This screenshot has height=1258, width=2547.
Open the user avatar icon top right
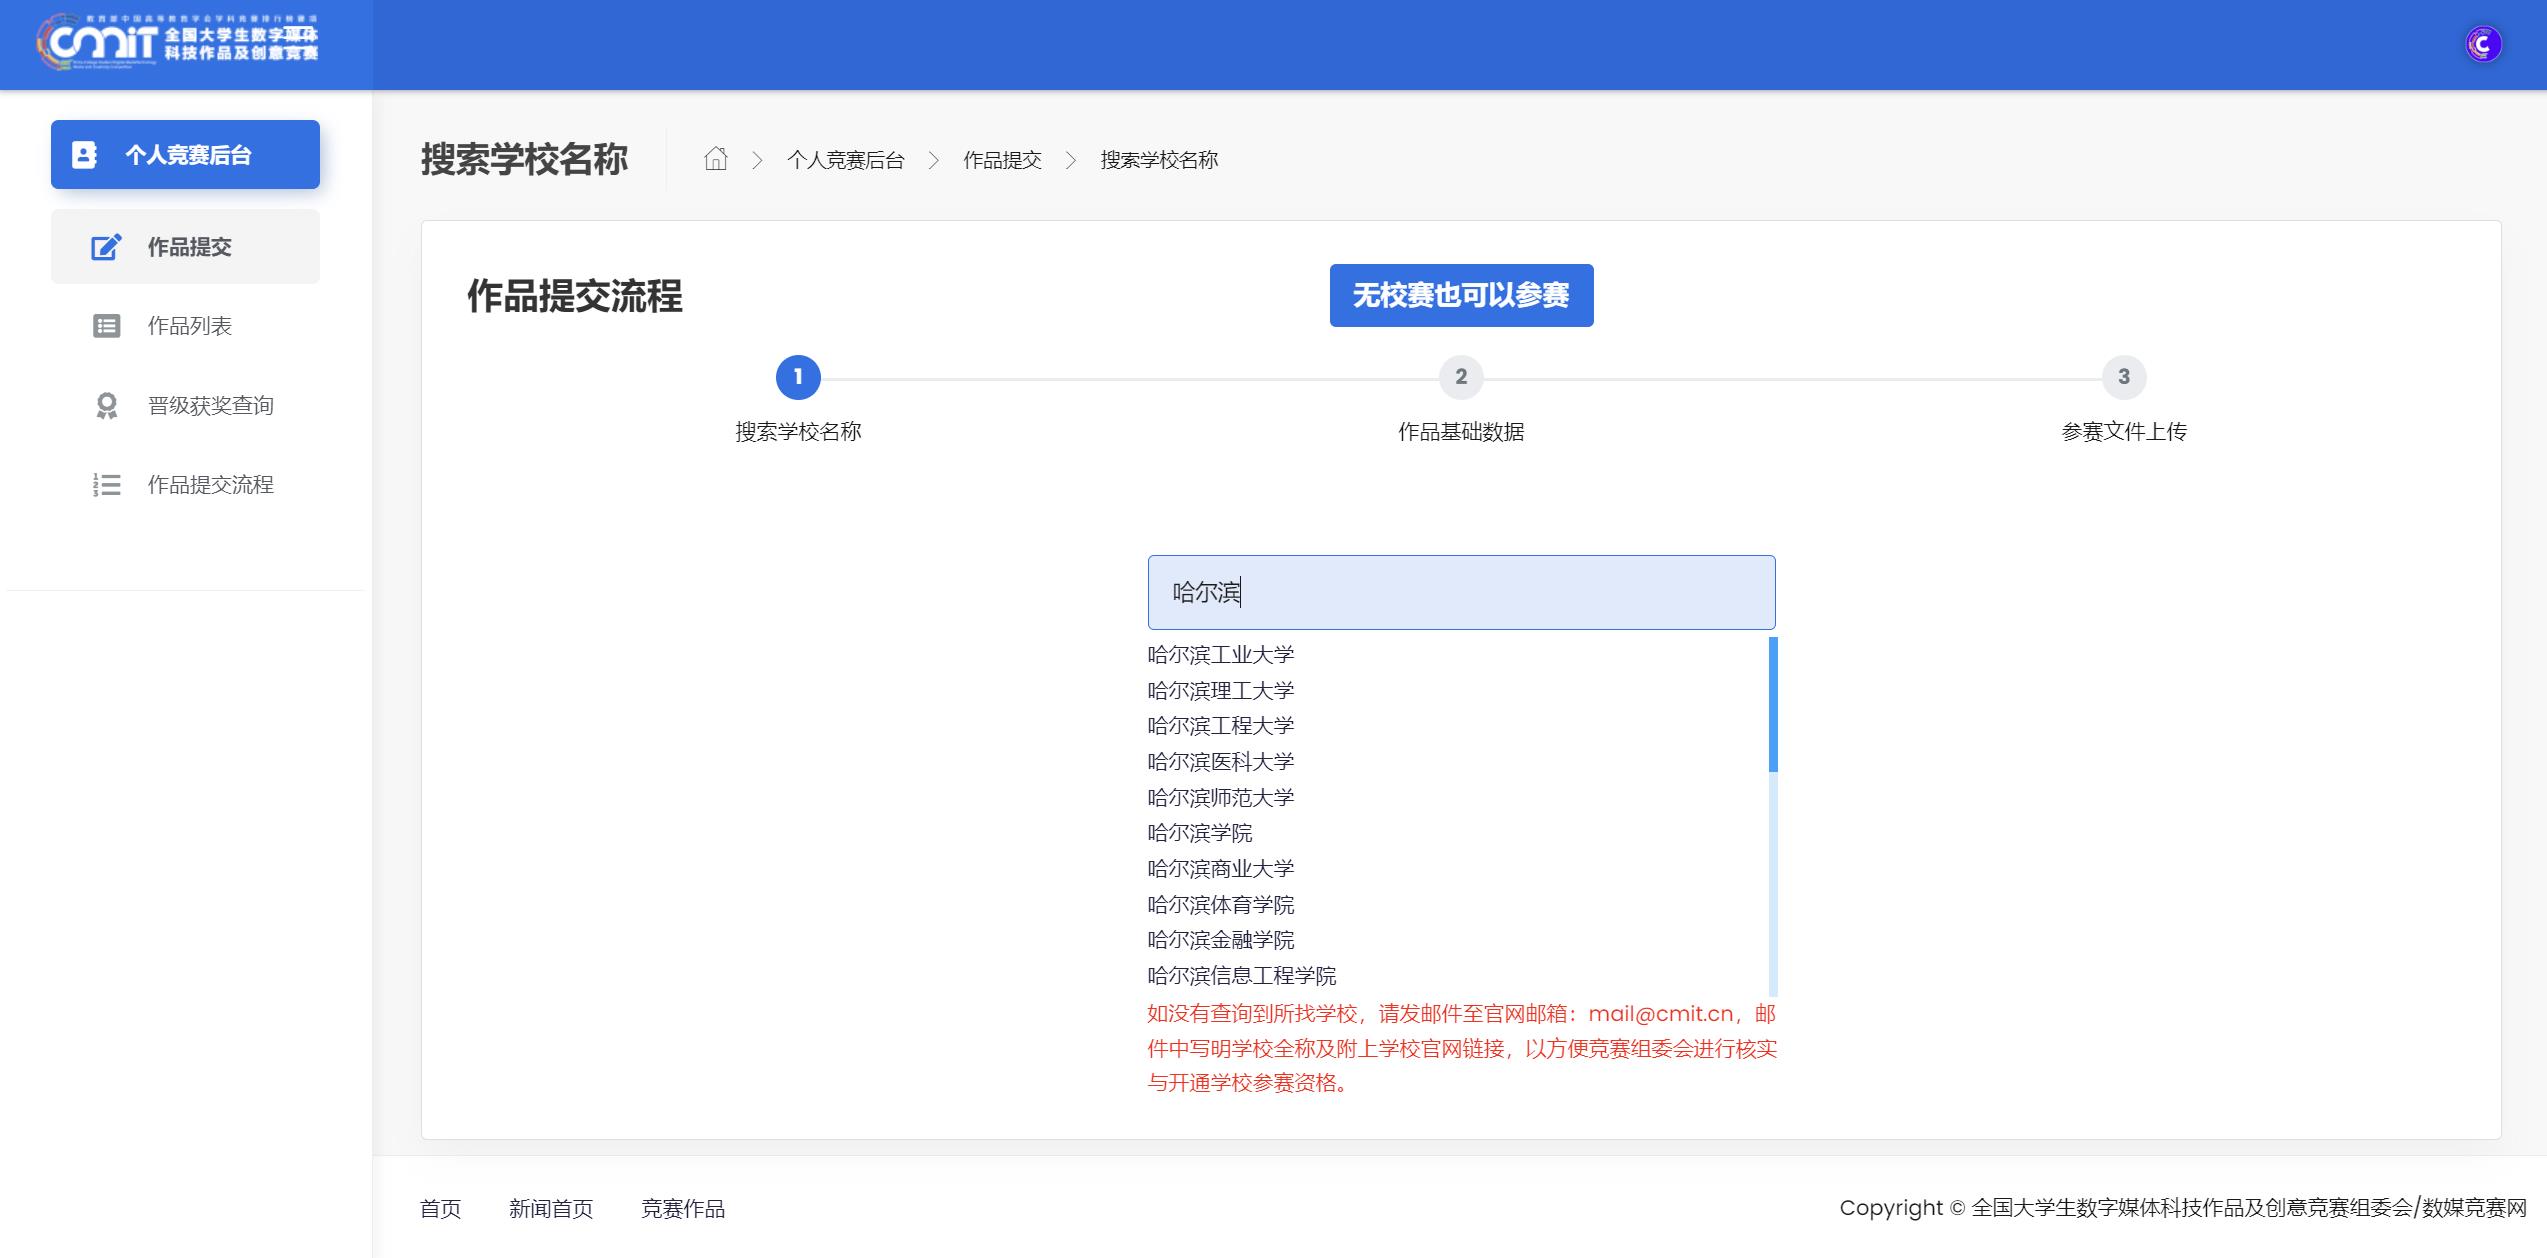2483,44
